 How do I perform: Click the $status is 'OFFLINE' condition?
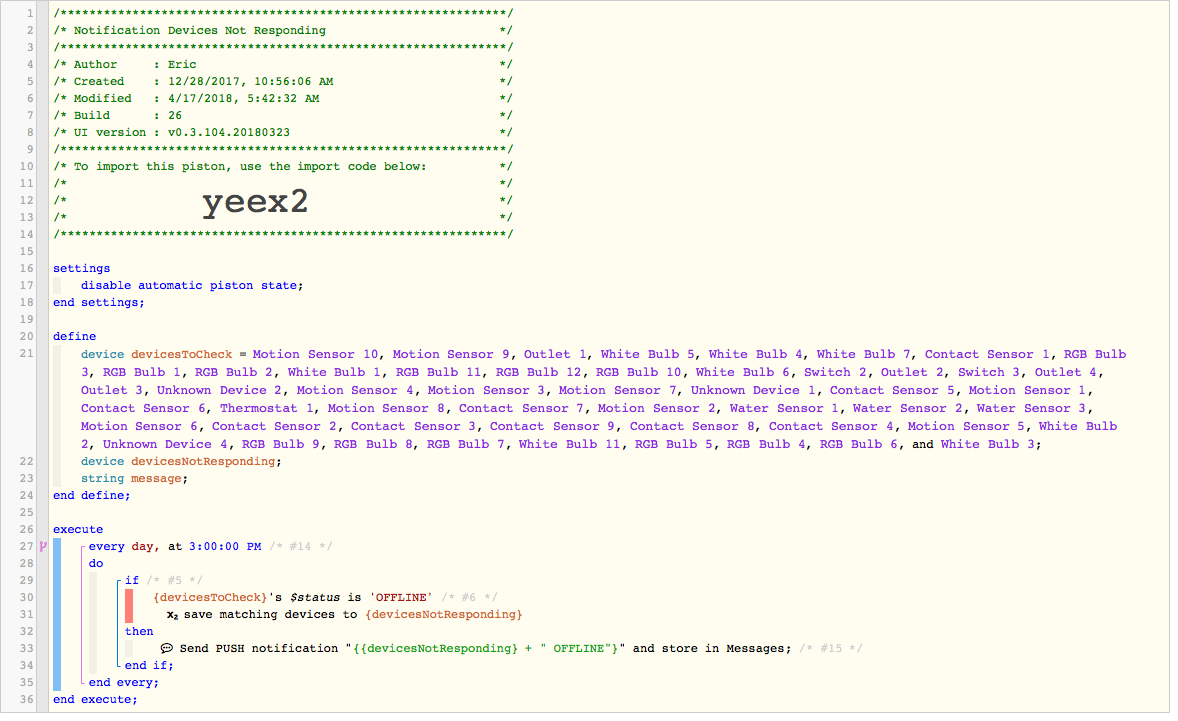293,598
